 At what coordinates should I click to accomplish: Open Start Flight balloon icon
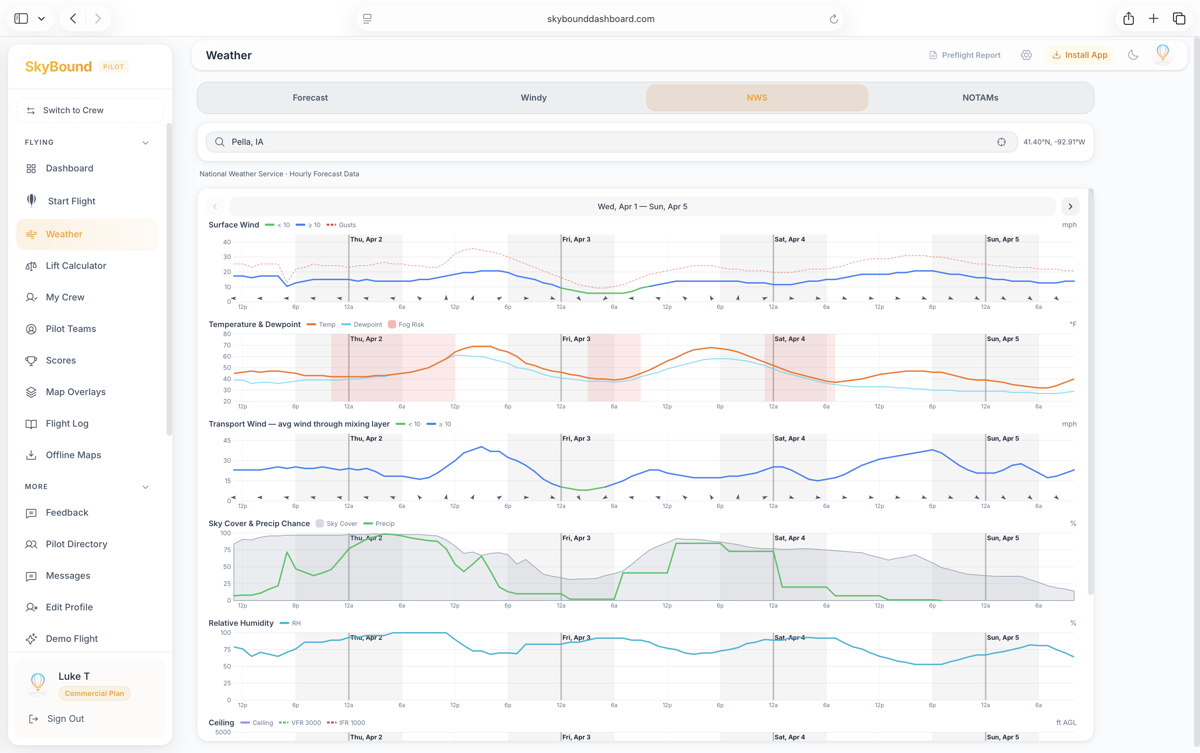[x=31, y=201]
